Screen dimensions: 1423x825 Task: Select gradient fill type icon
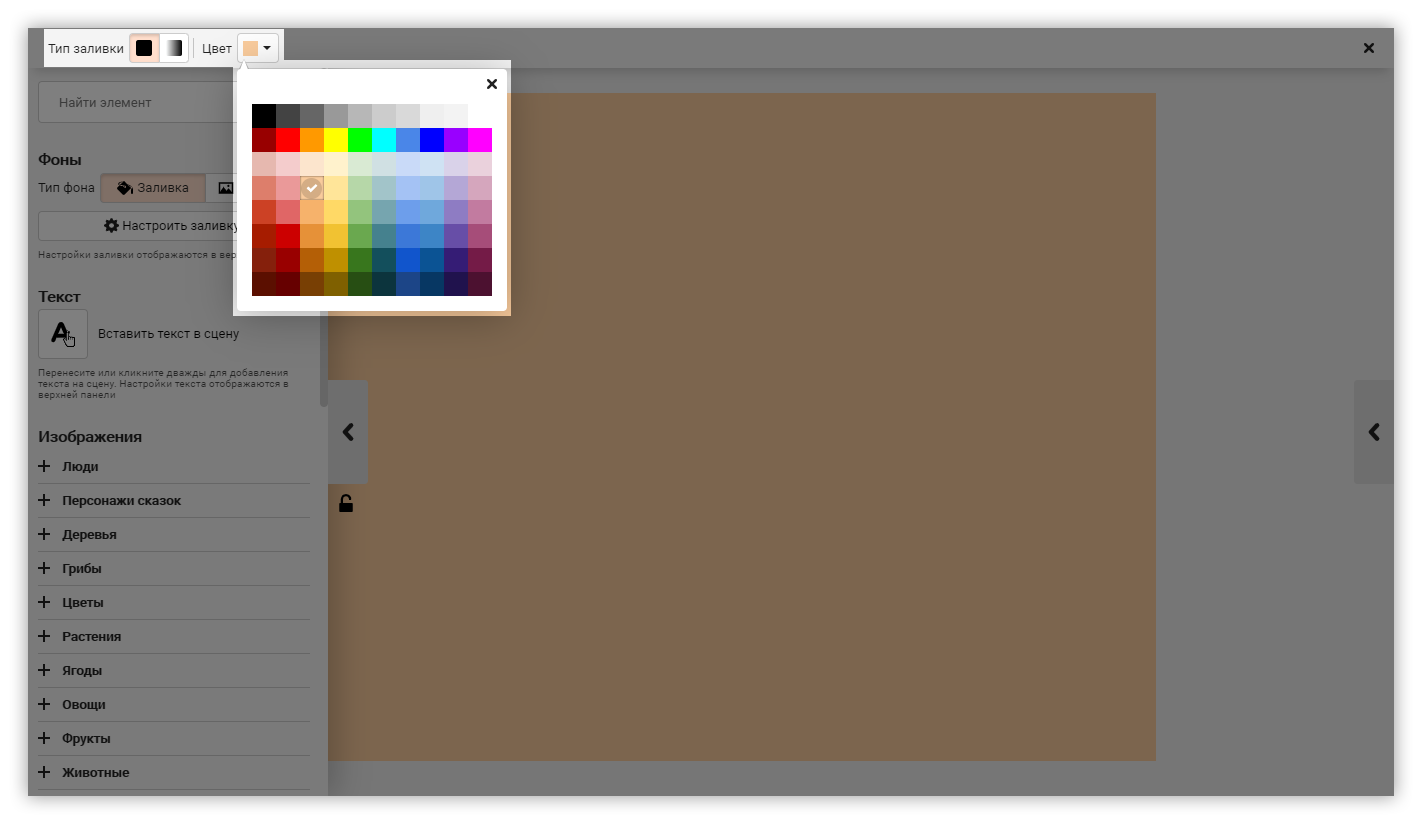tap(174, 48)
